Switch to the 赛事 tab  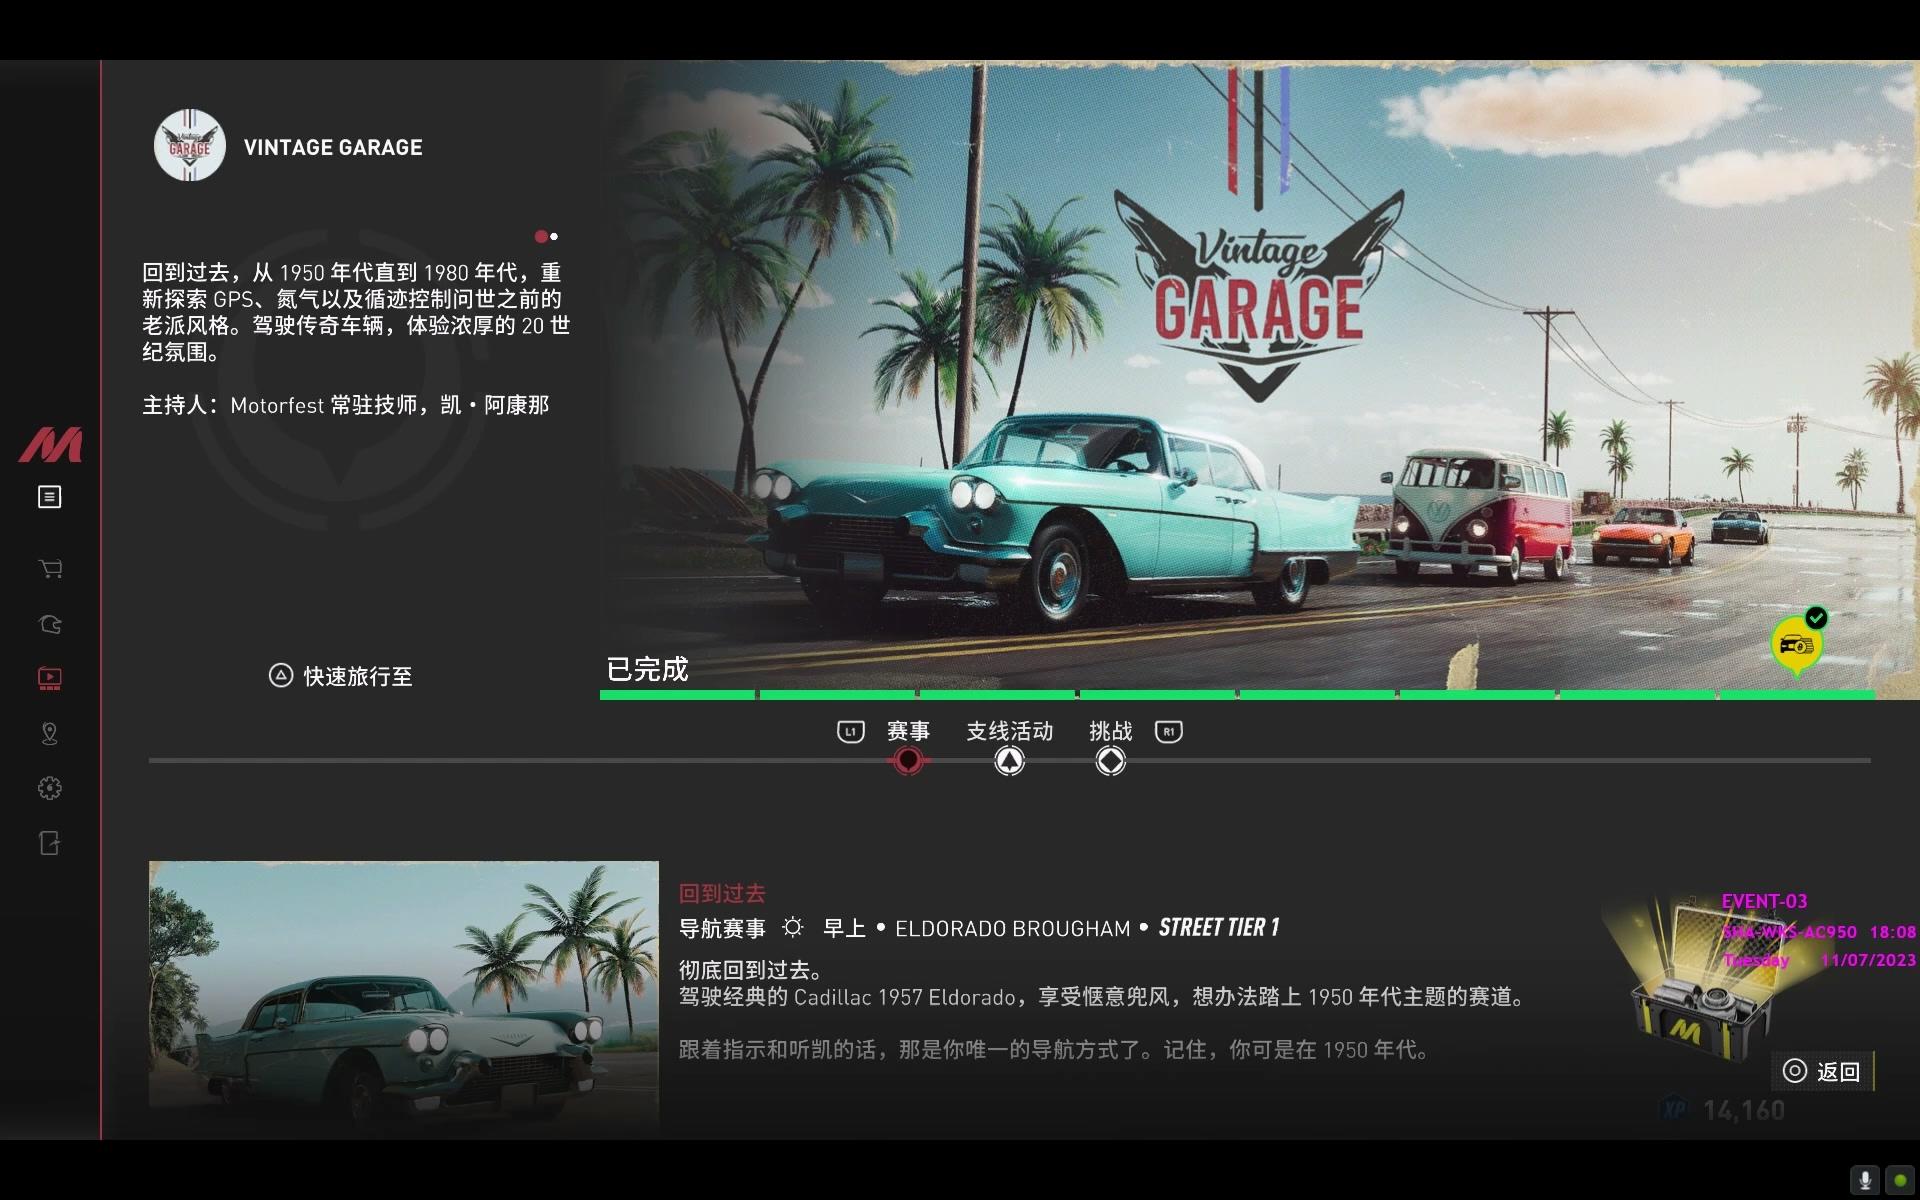click(908, 731)
